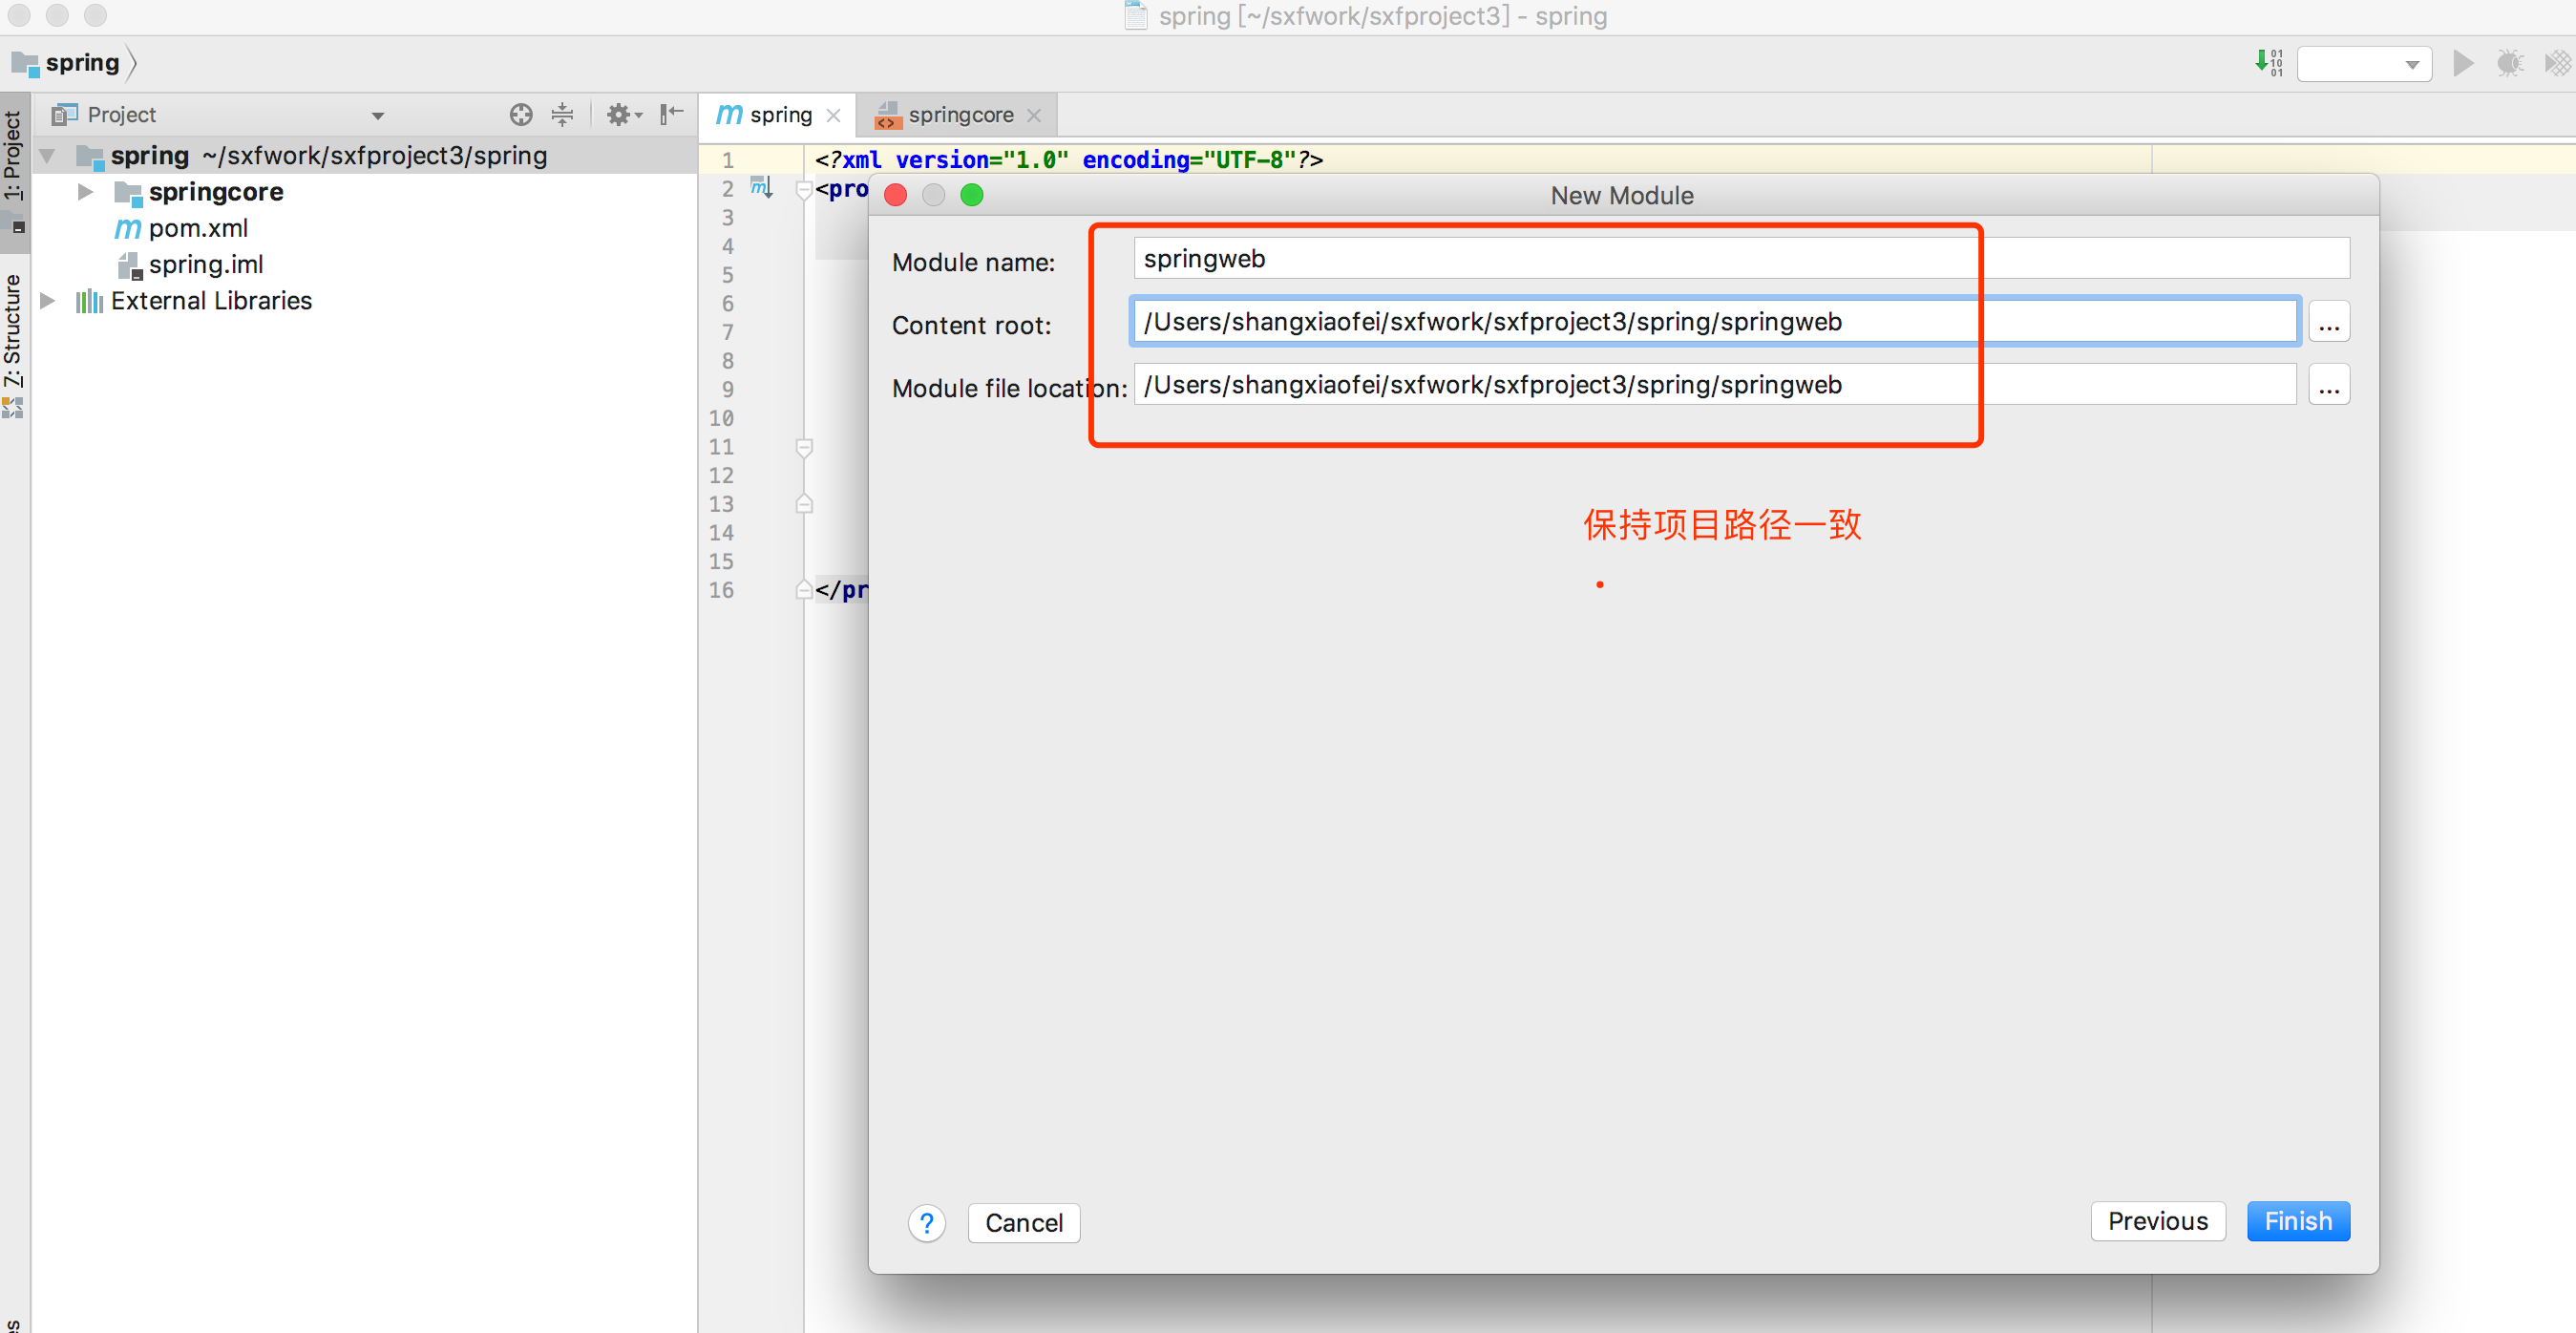The height and width of the screenshot is (1333, 2576).
Task: Open the Project panel gear settings
Action: click(621, 115)
